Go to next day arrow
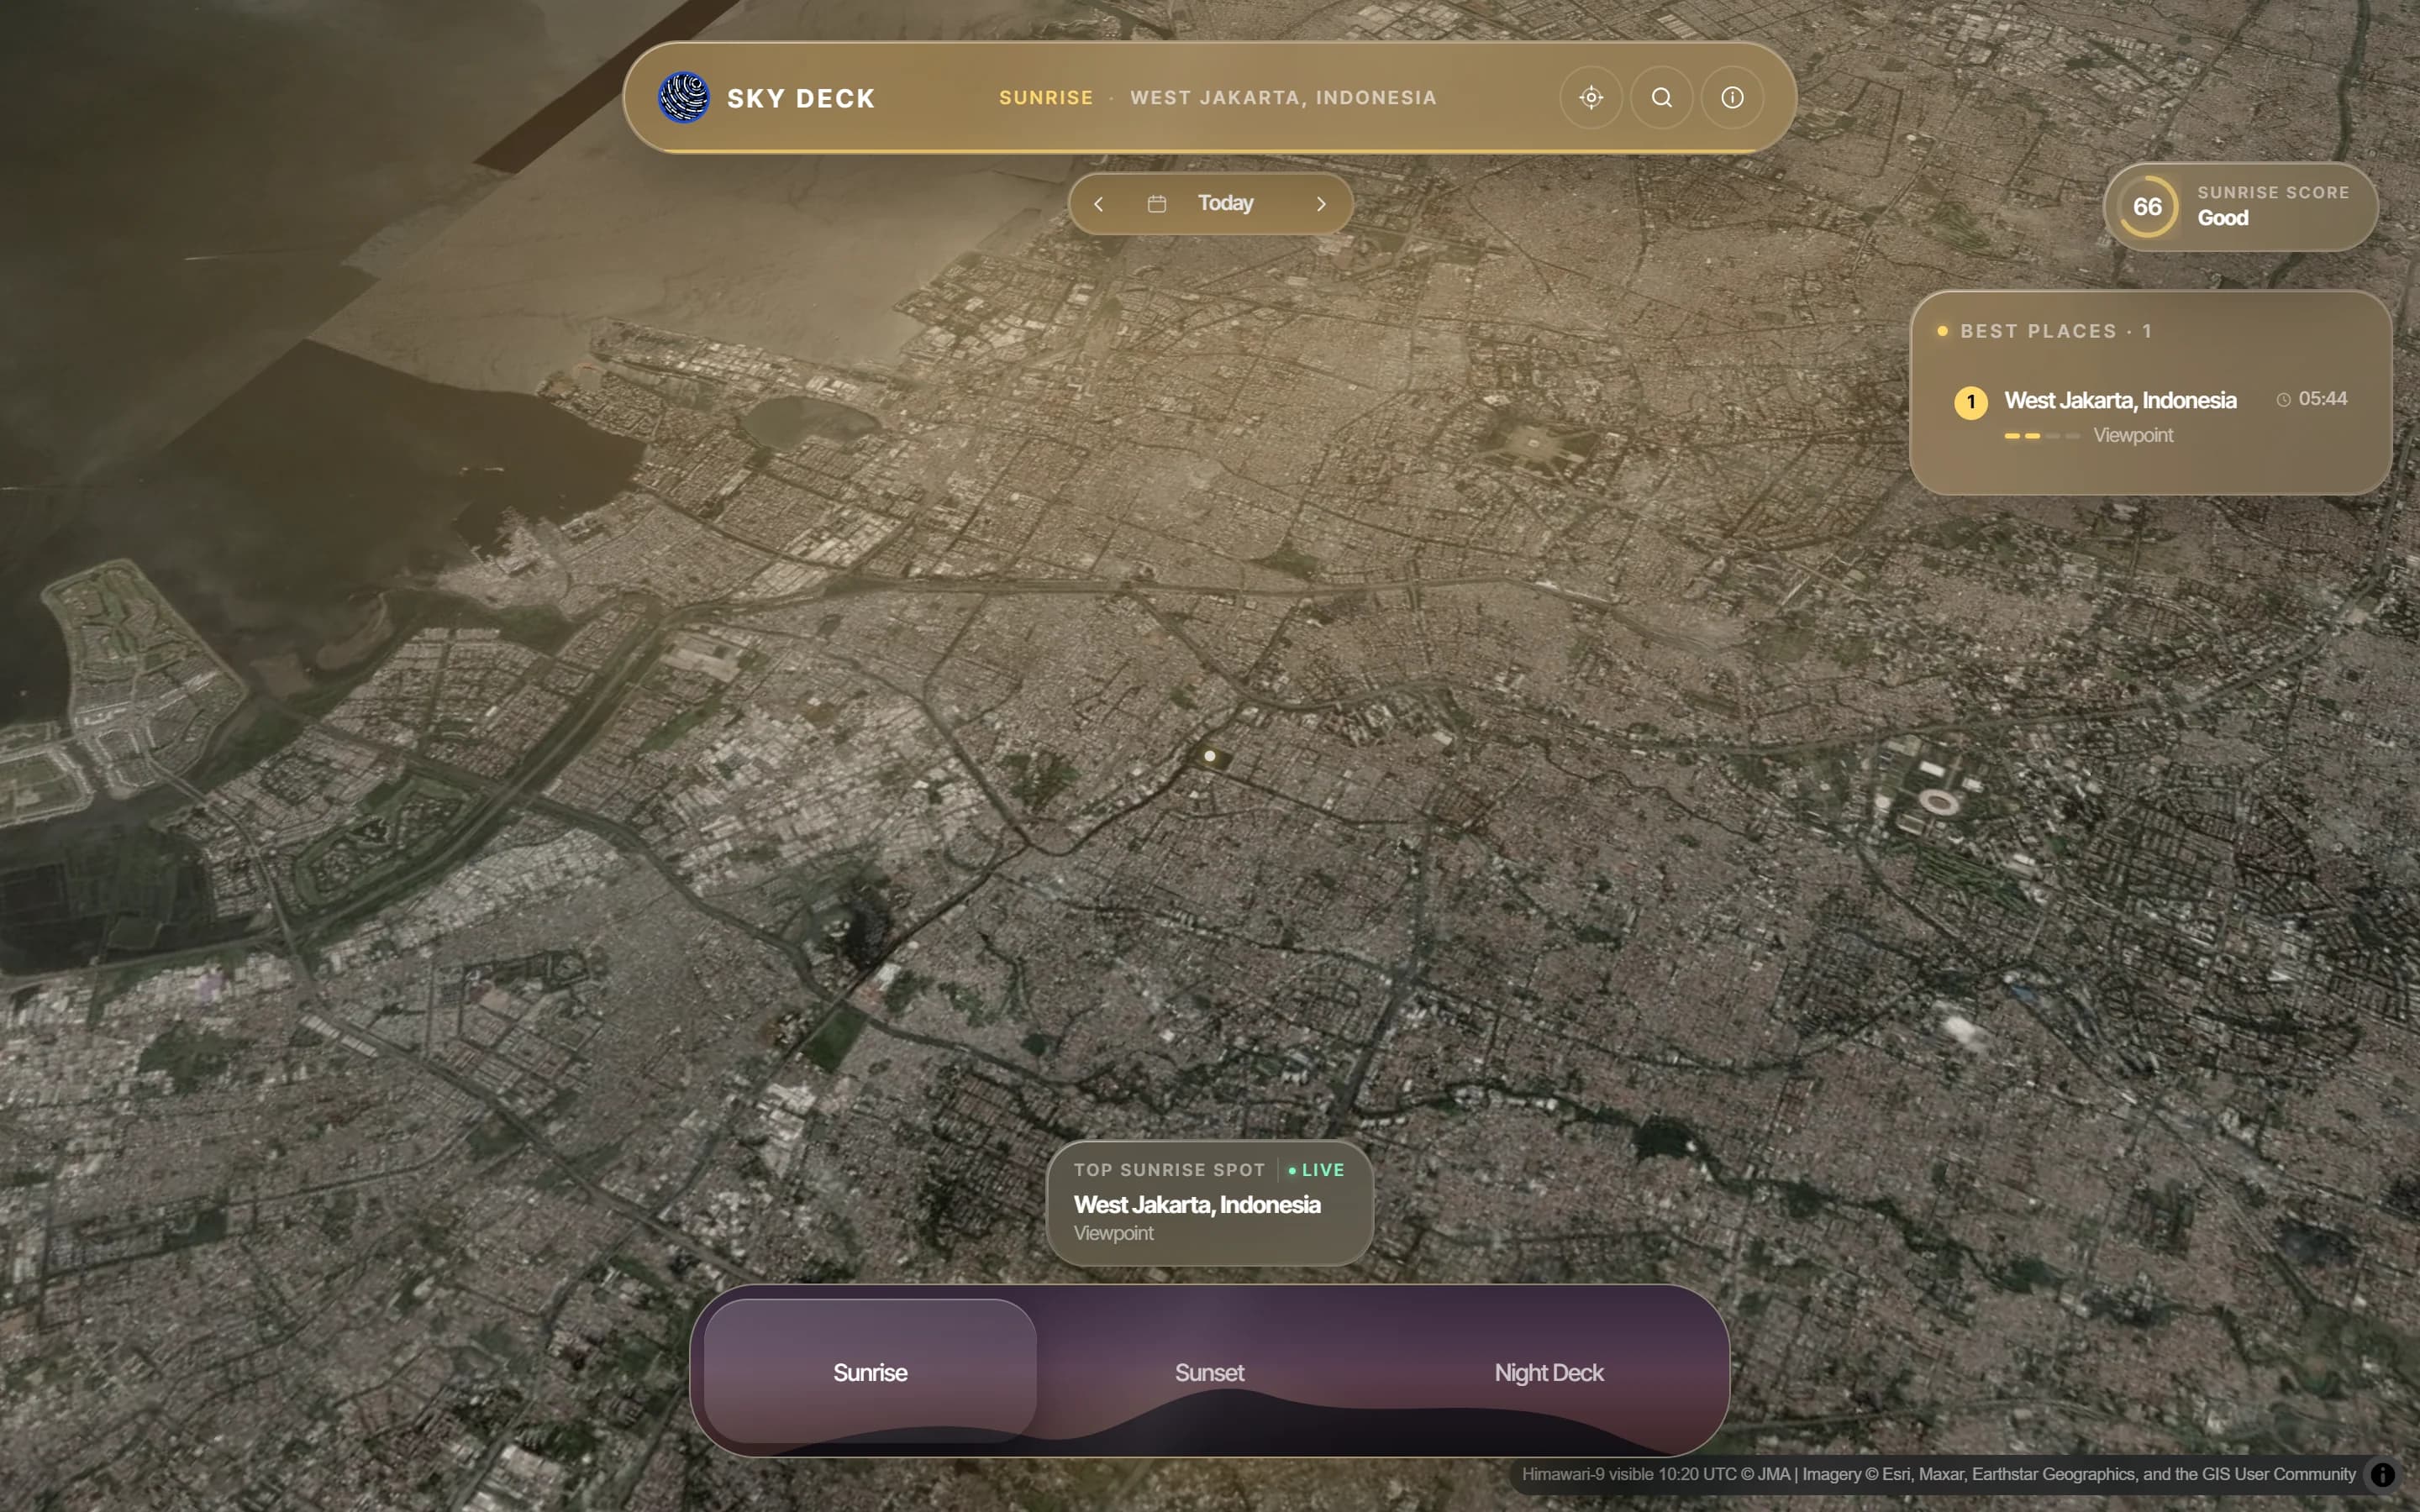 point(1321,204)
